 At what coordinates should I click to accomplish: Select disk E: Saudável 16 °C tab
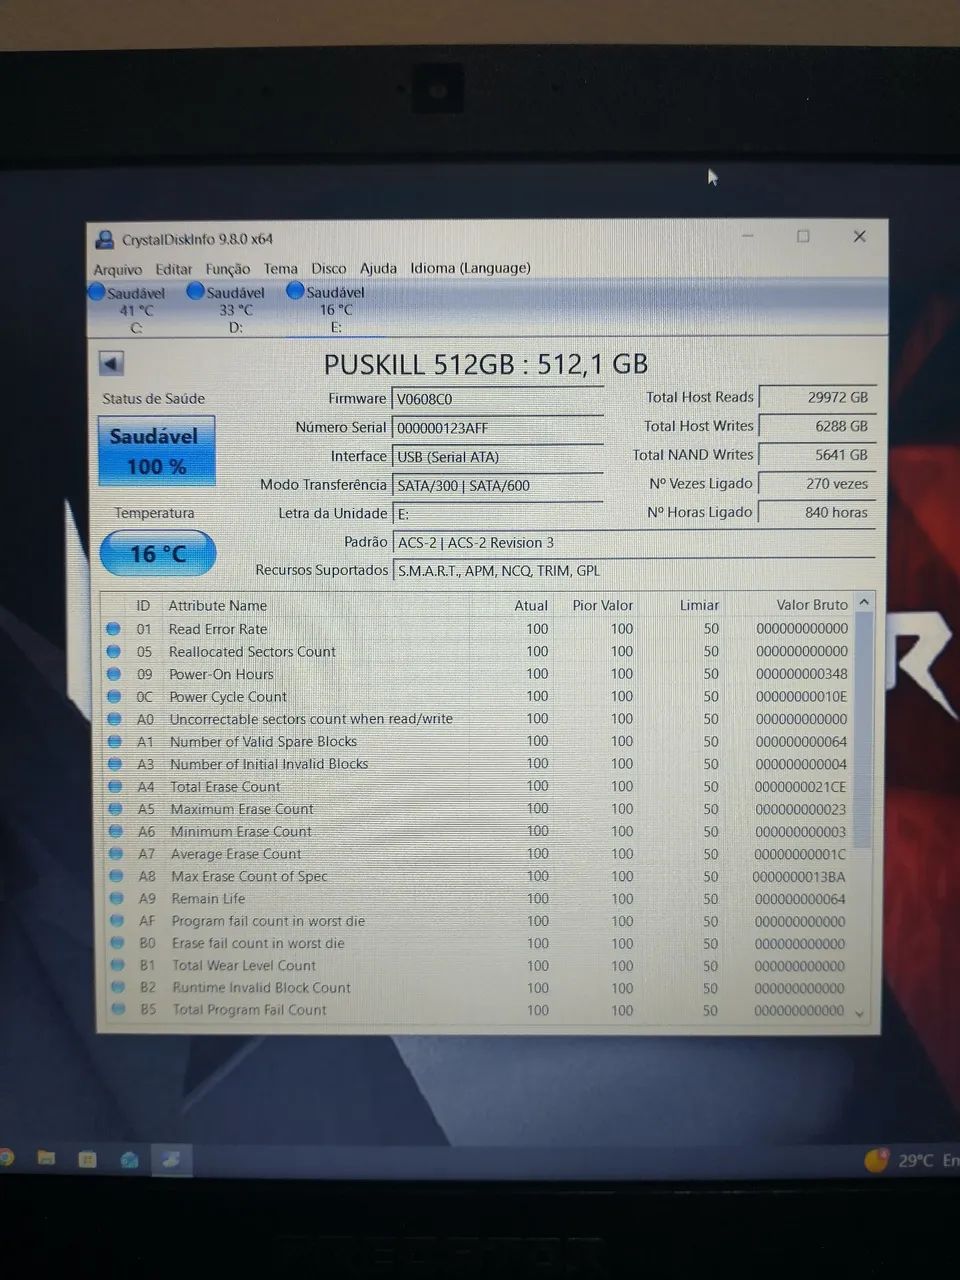coord(335,309)
